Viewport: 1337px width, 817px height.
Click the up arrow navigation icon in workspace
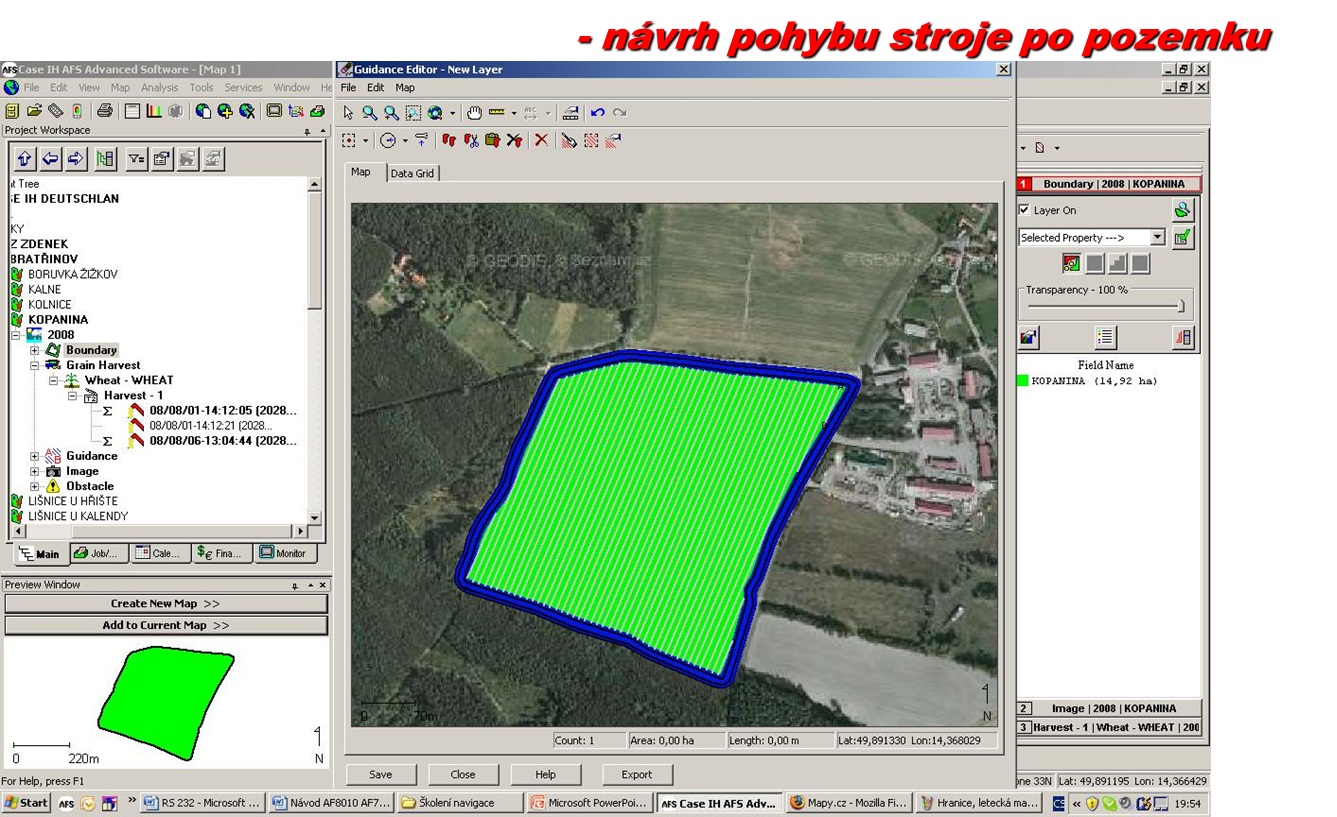click(24, 158)
